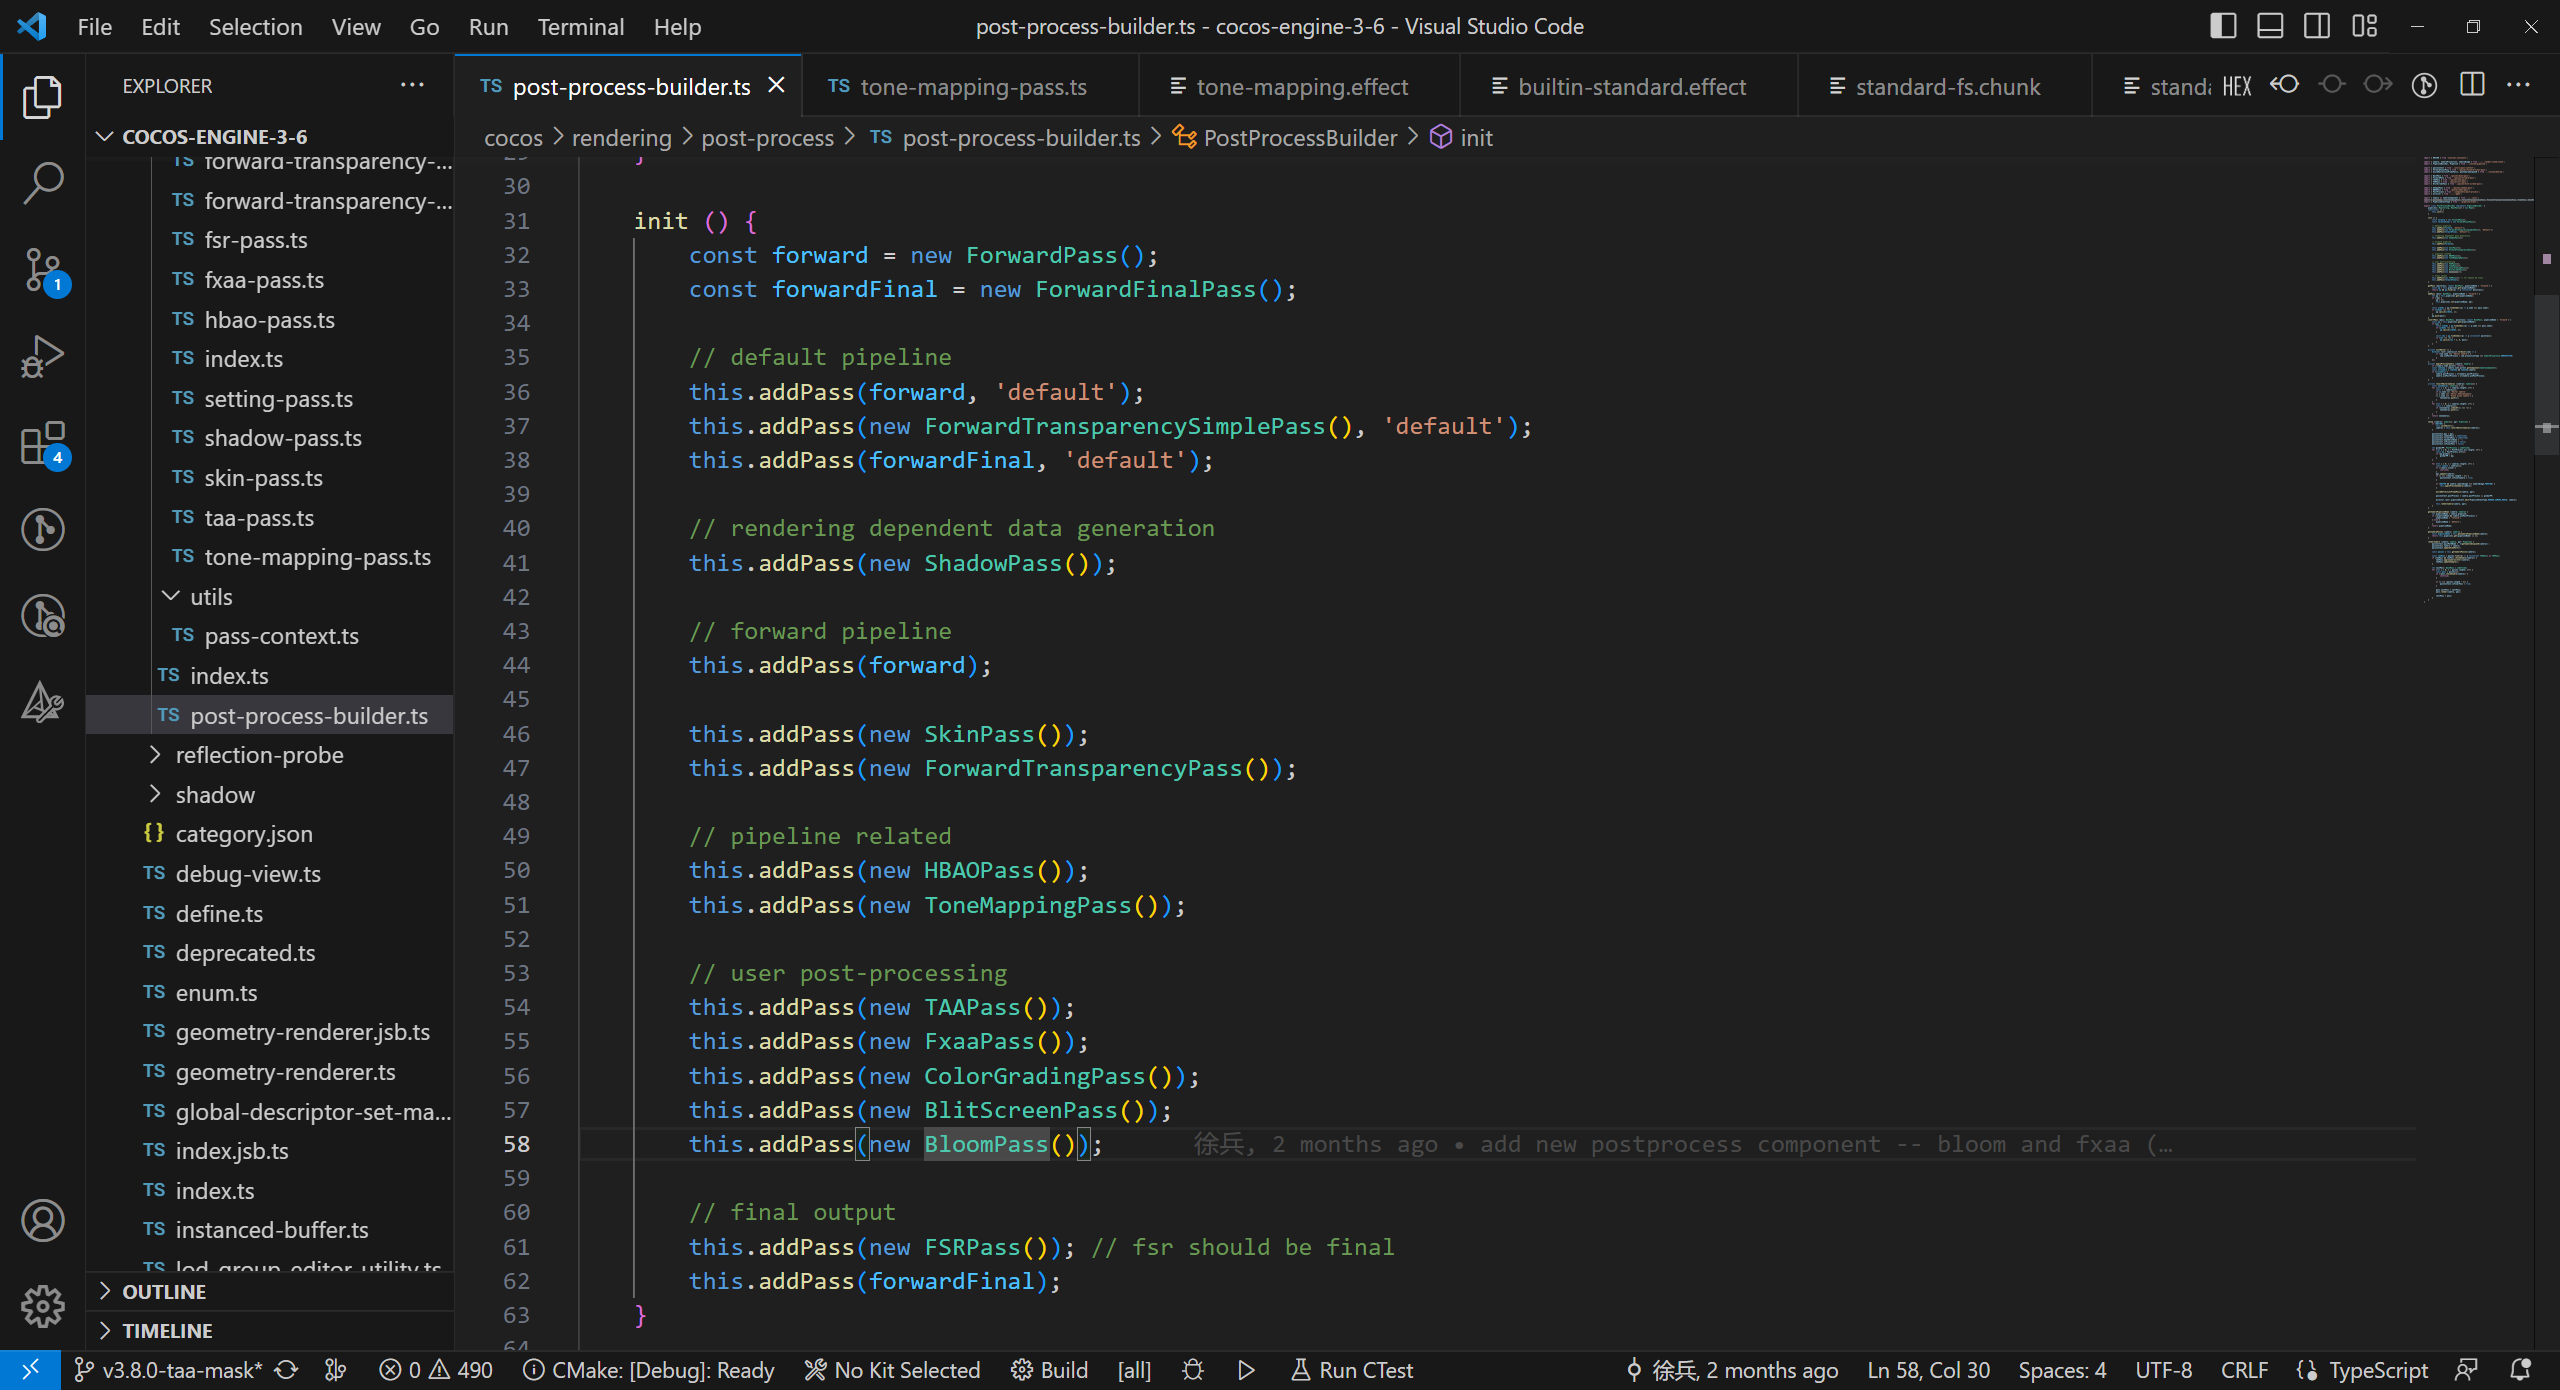Screen dimensions: 2560x1390
Task: Open the CMake activity bar icon
Action: coord(42,702)
